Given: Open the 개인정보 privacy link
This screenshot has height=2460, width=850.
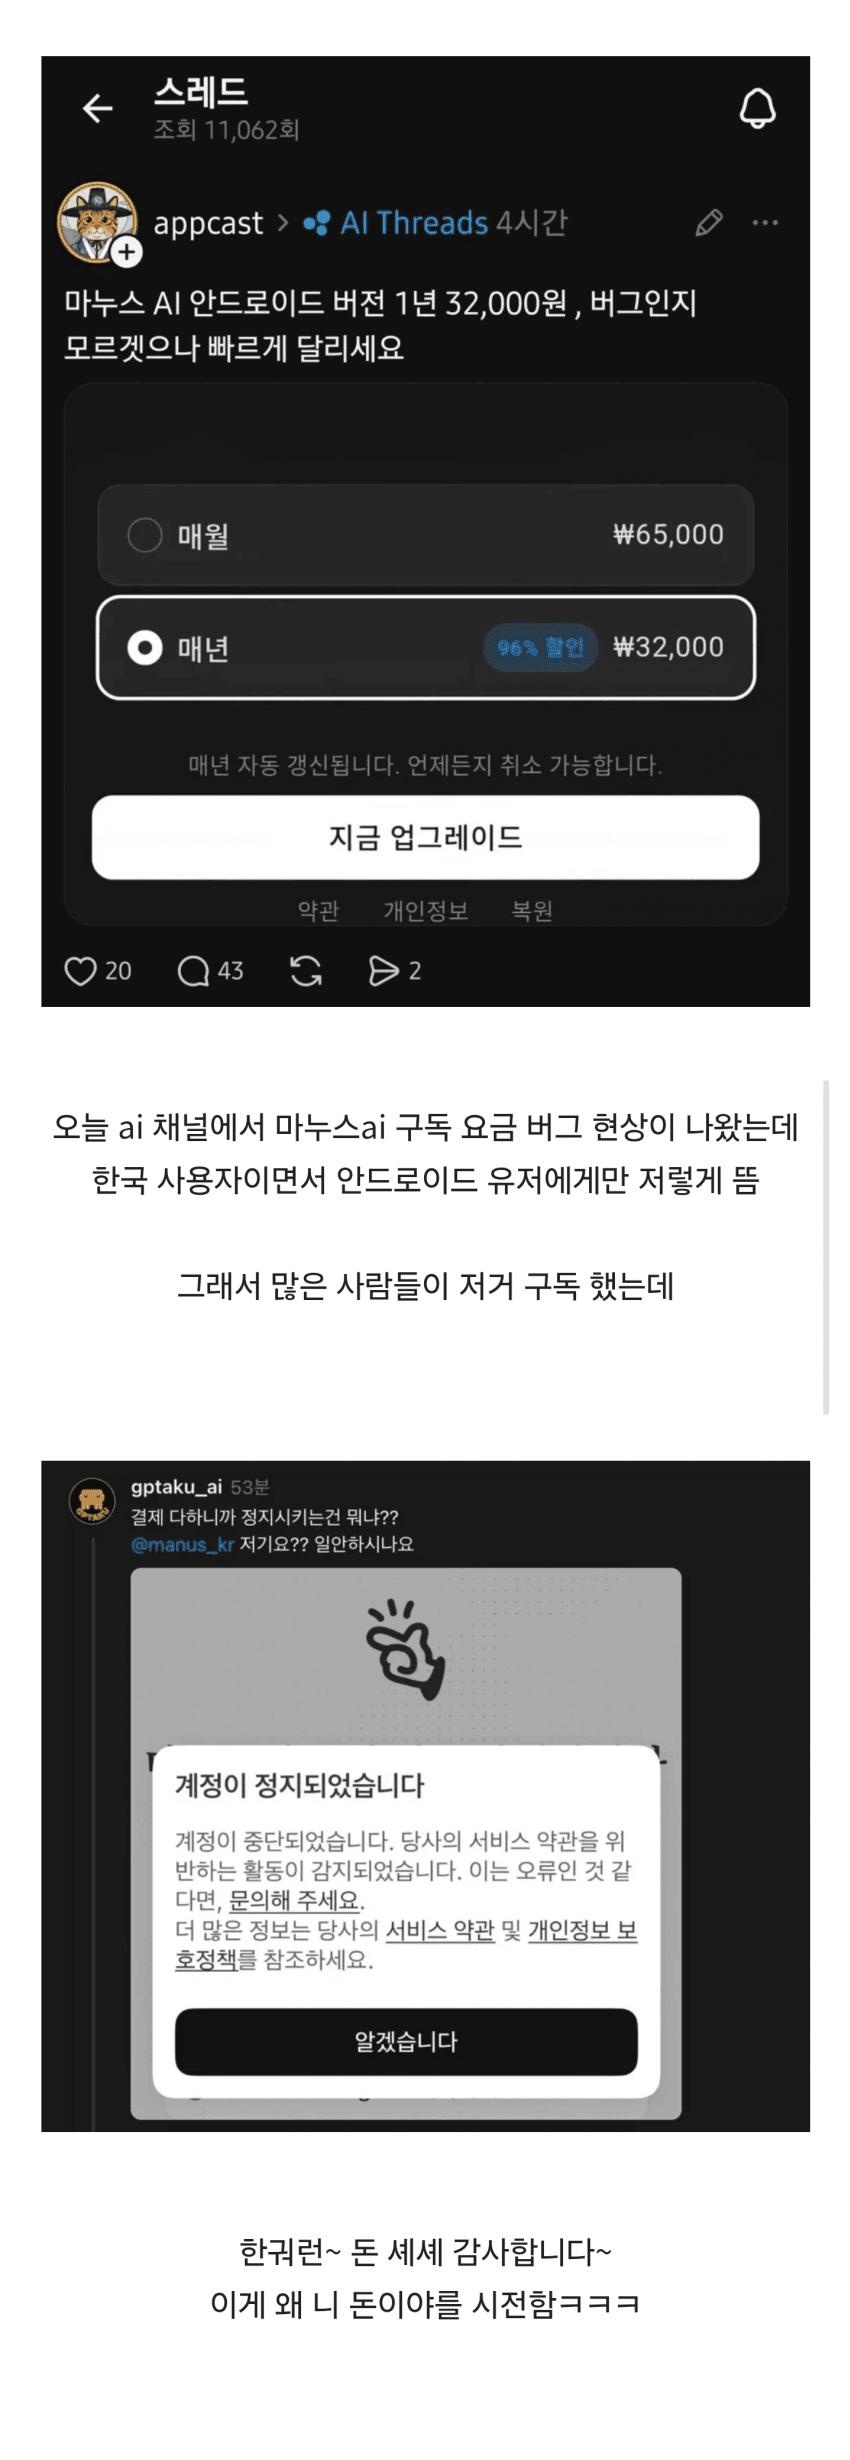Looking at the screenshot, I should pyautogui.click(x=426, y=910).
